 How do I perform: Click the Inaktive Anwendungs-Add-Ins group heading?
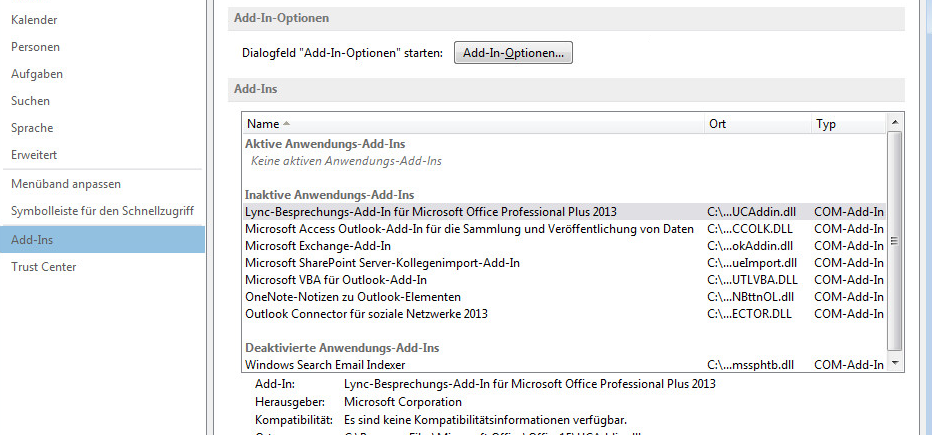pyautogui.click(x=329, y=195)
